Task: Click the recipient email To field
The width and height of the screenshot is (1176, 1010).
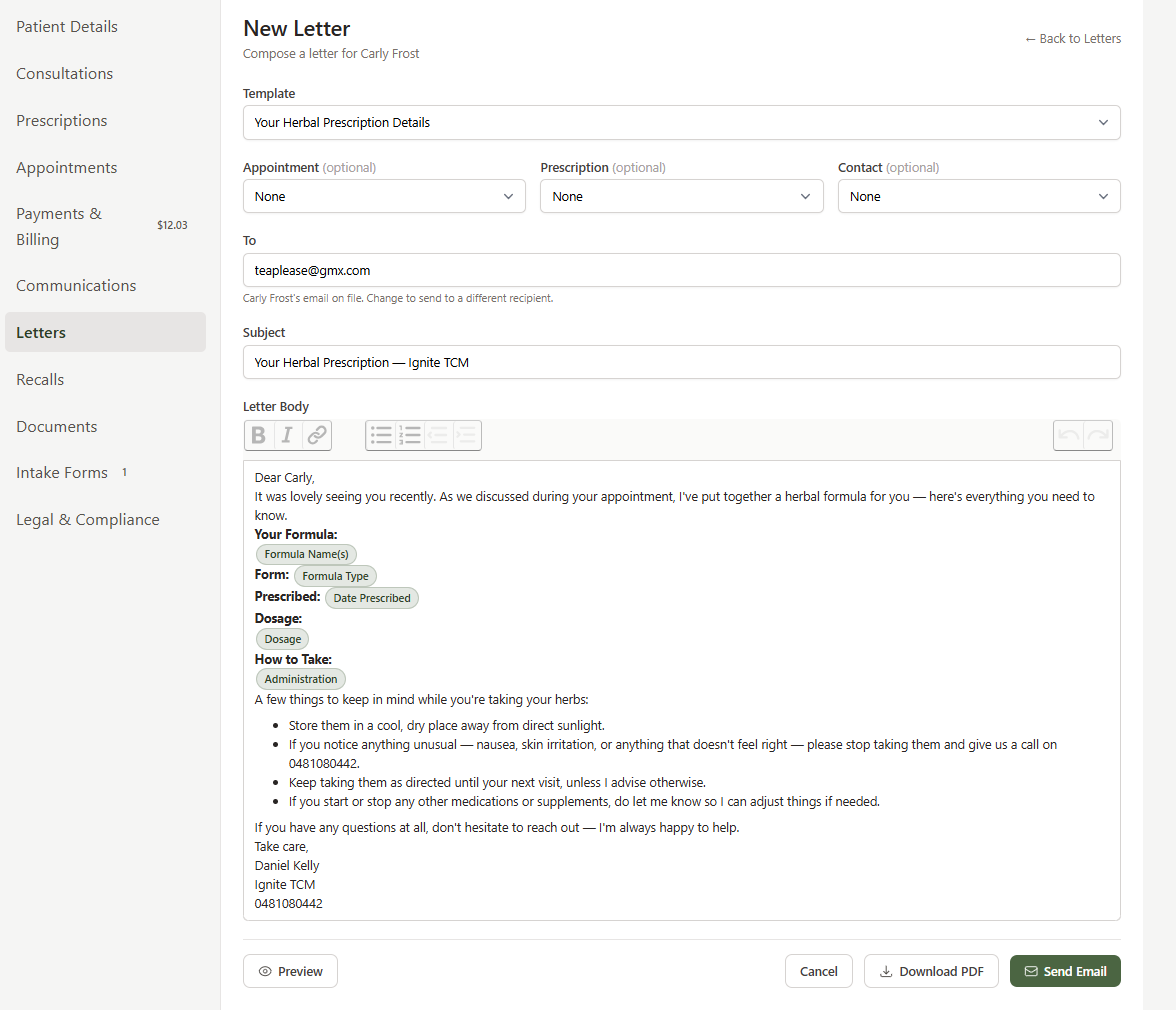Action: point(681,270)
